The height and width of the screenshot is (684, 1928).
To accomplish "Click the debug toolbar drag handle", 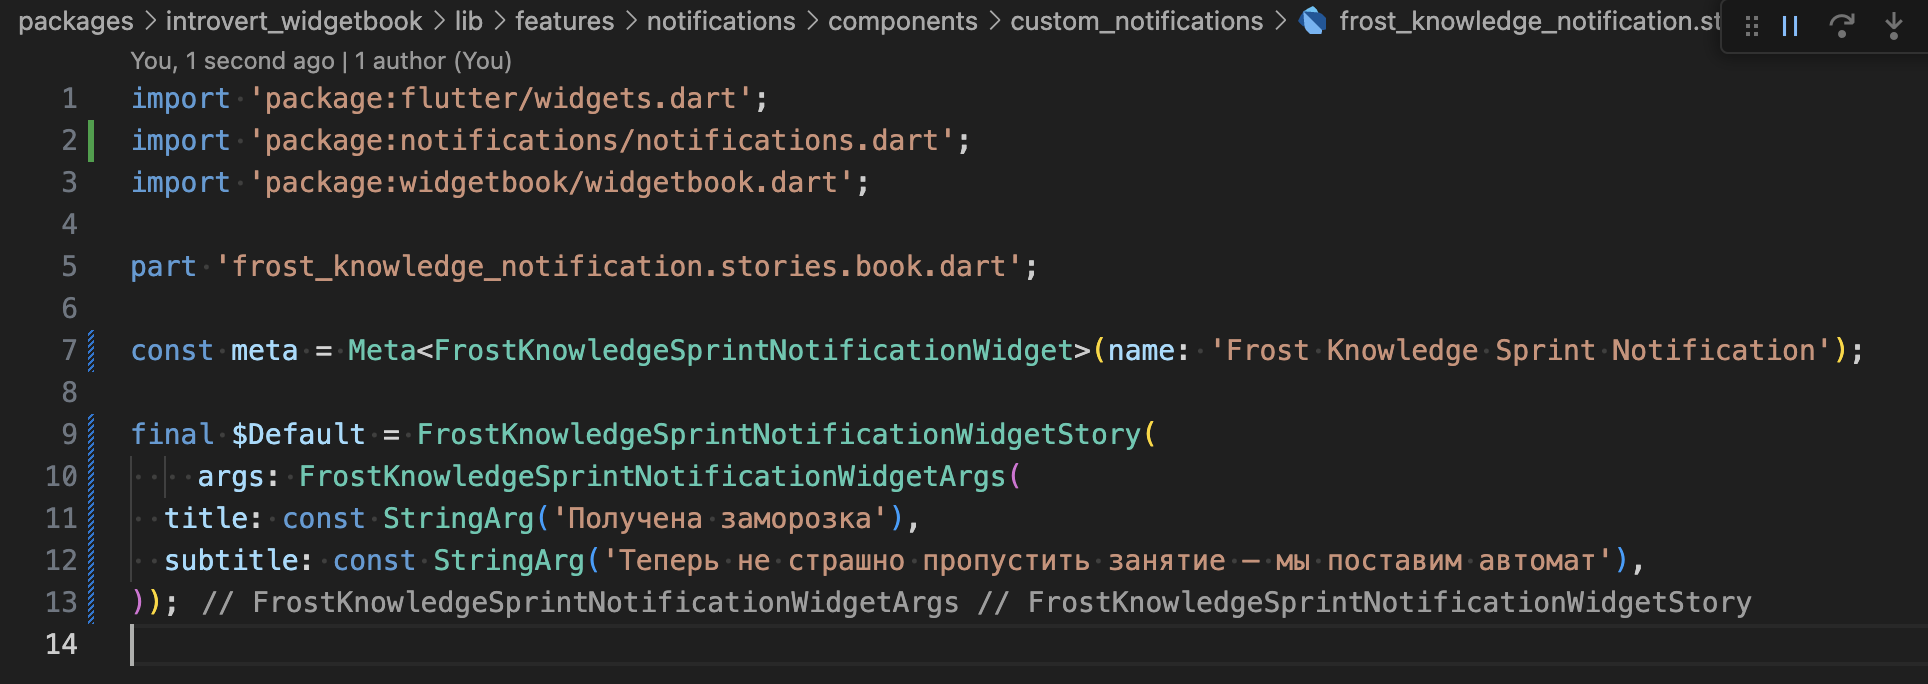I will 1752,26.
